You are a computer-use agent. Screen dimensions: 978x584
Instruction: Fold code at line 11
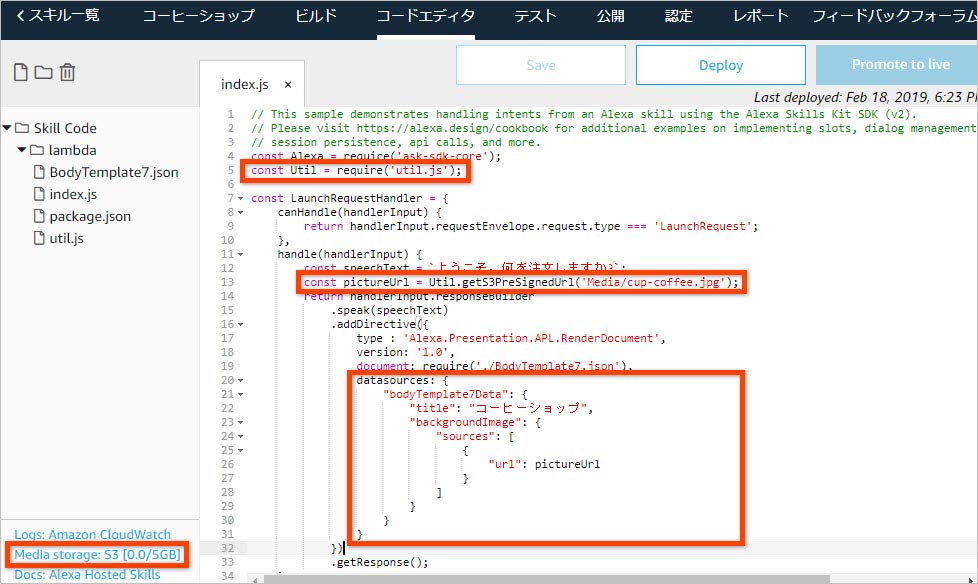[241, 255]
